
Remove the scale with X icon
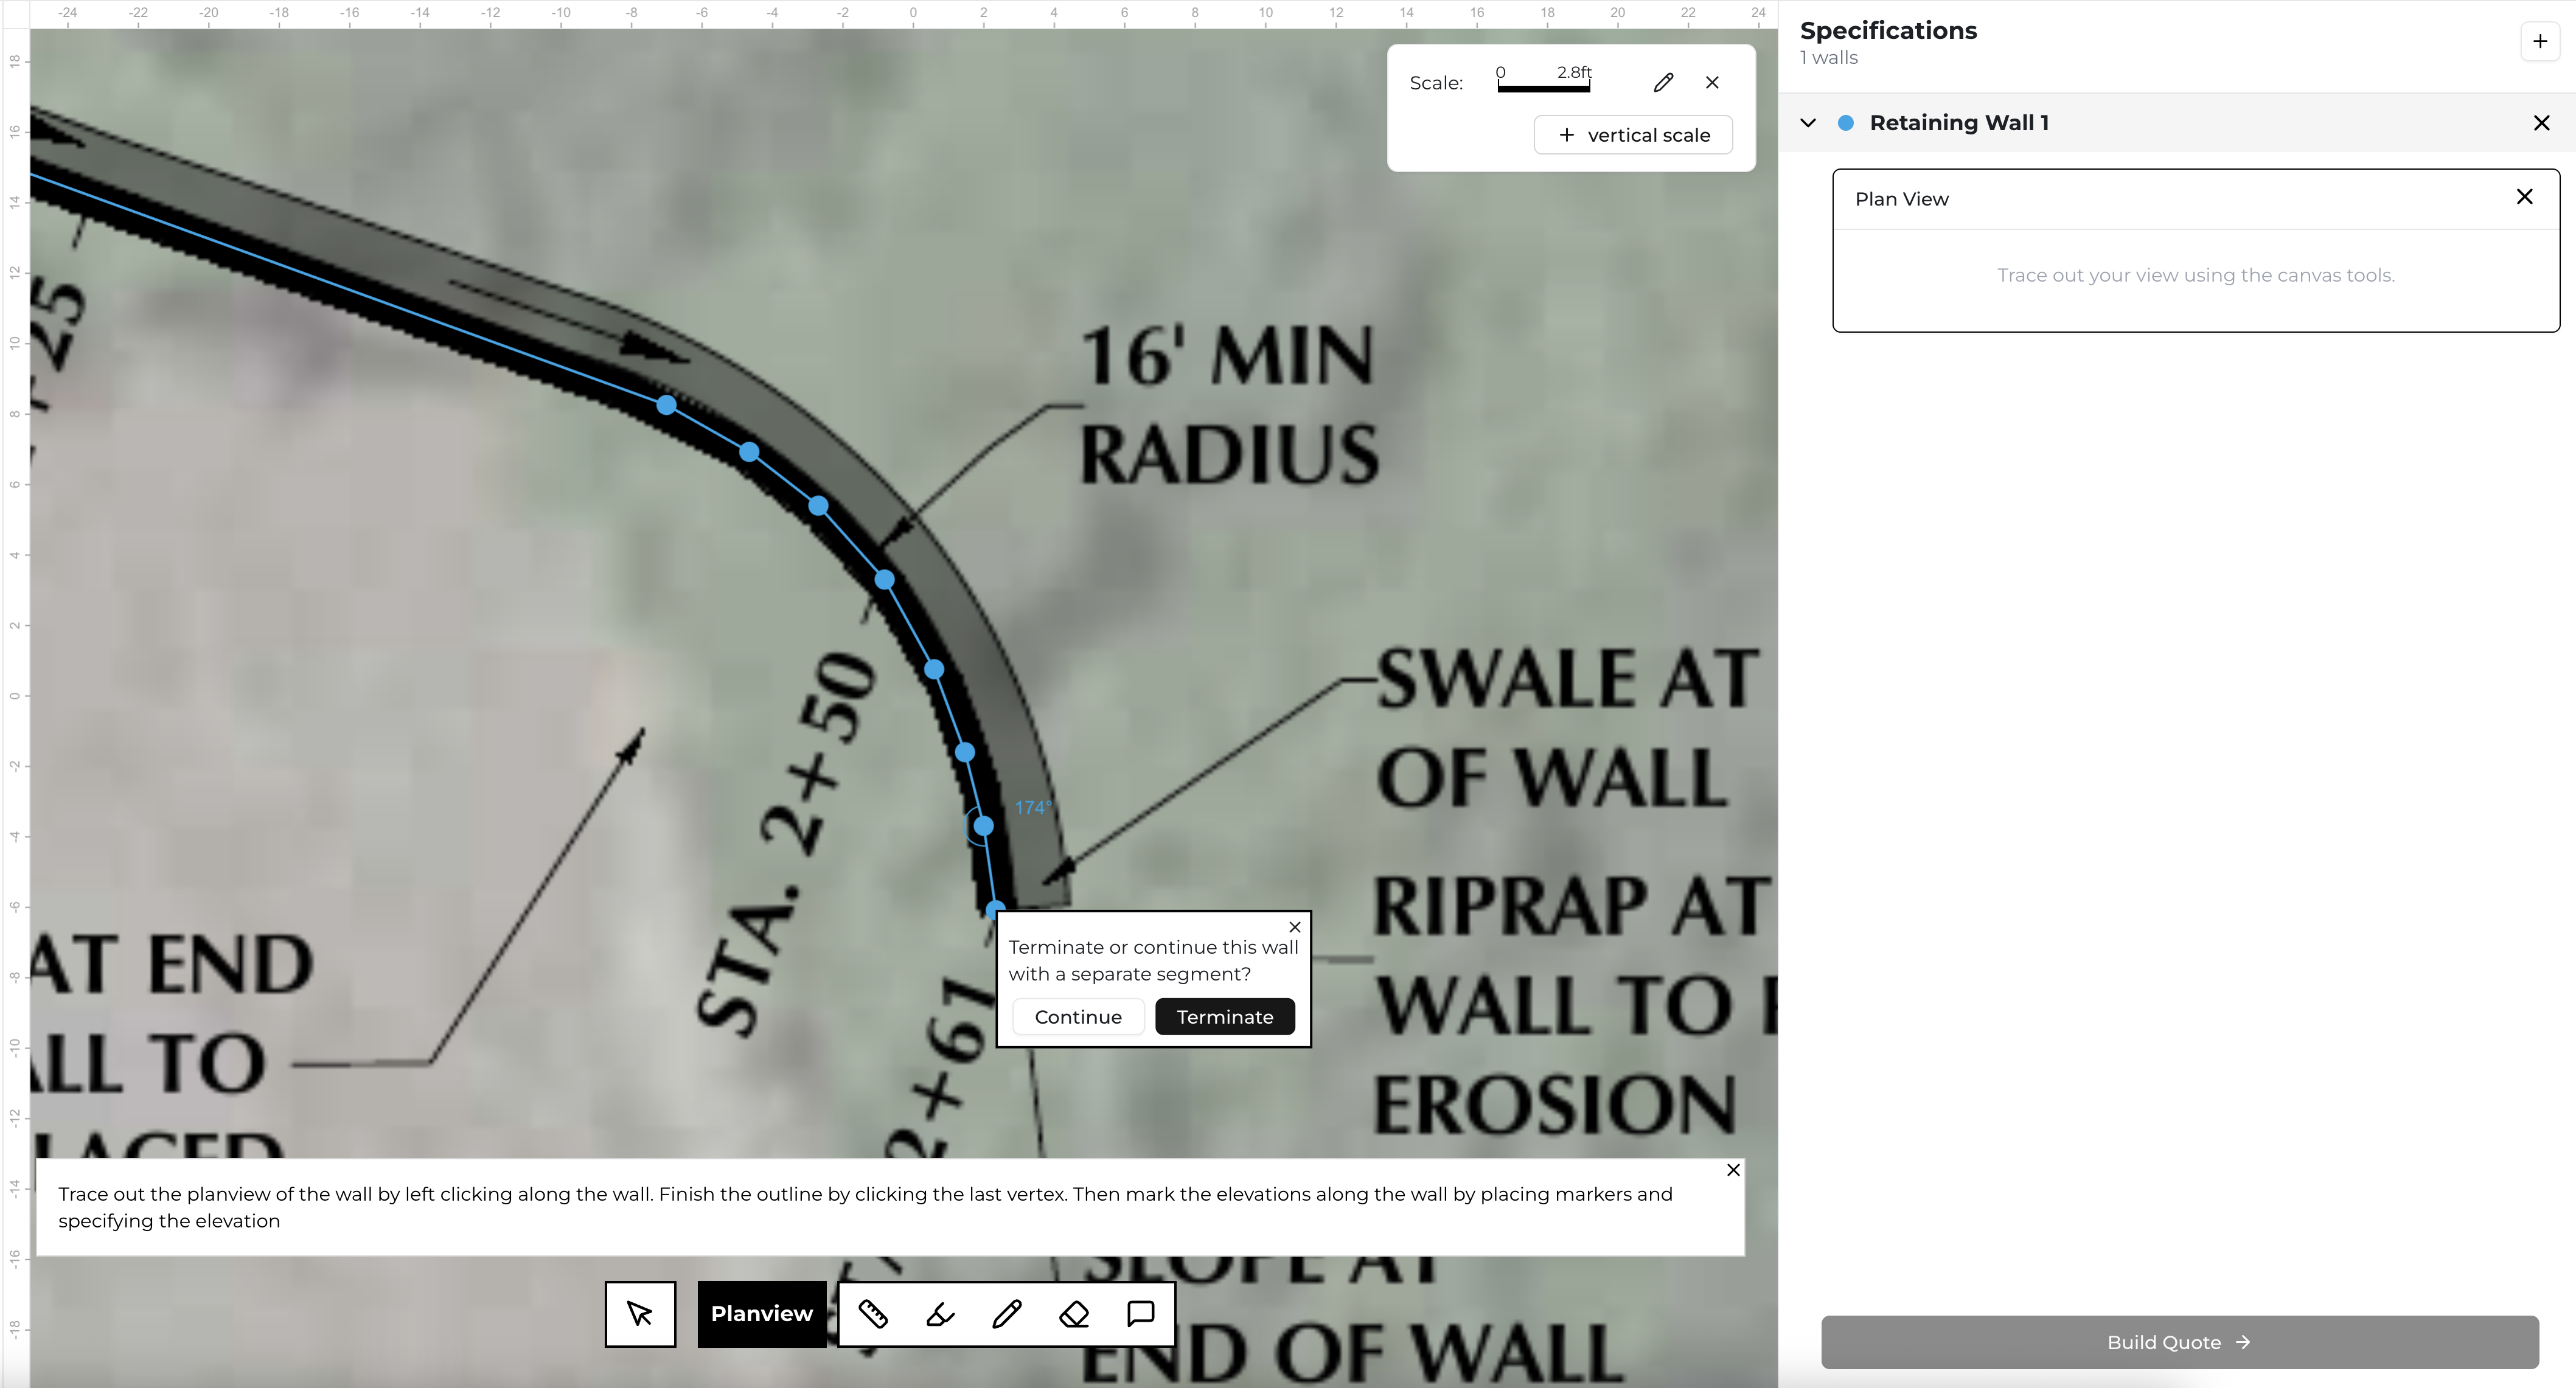coord(1712,83)
